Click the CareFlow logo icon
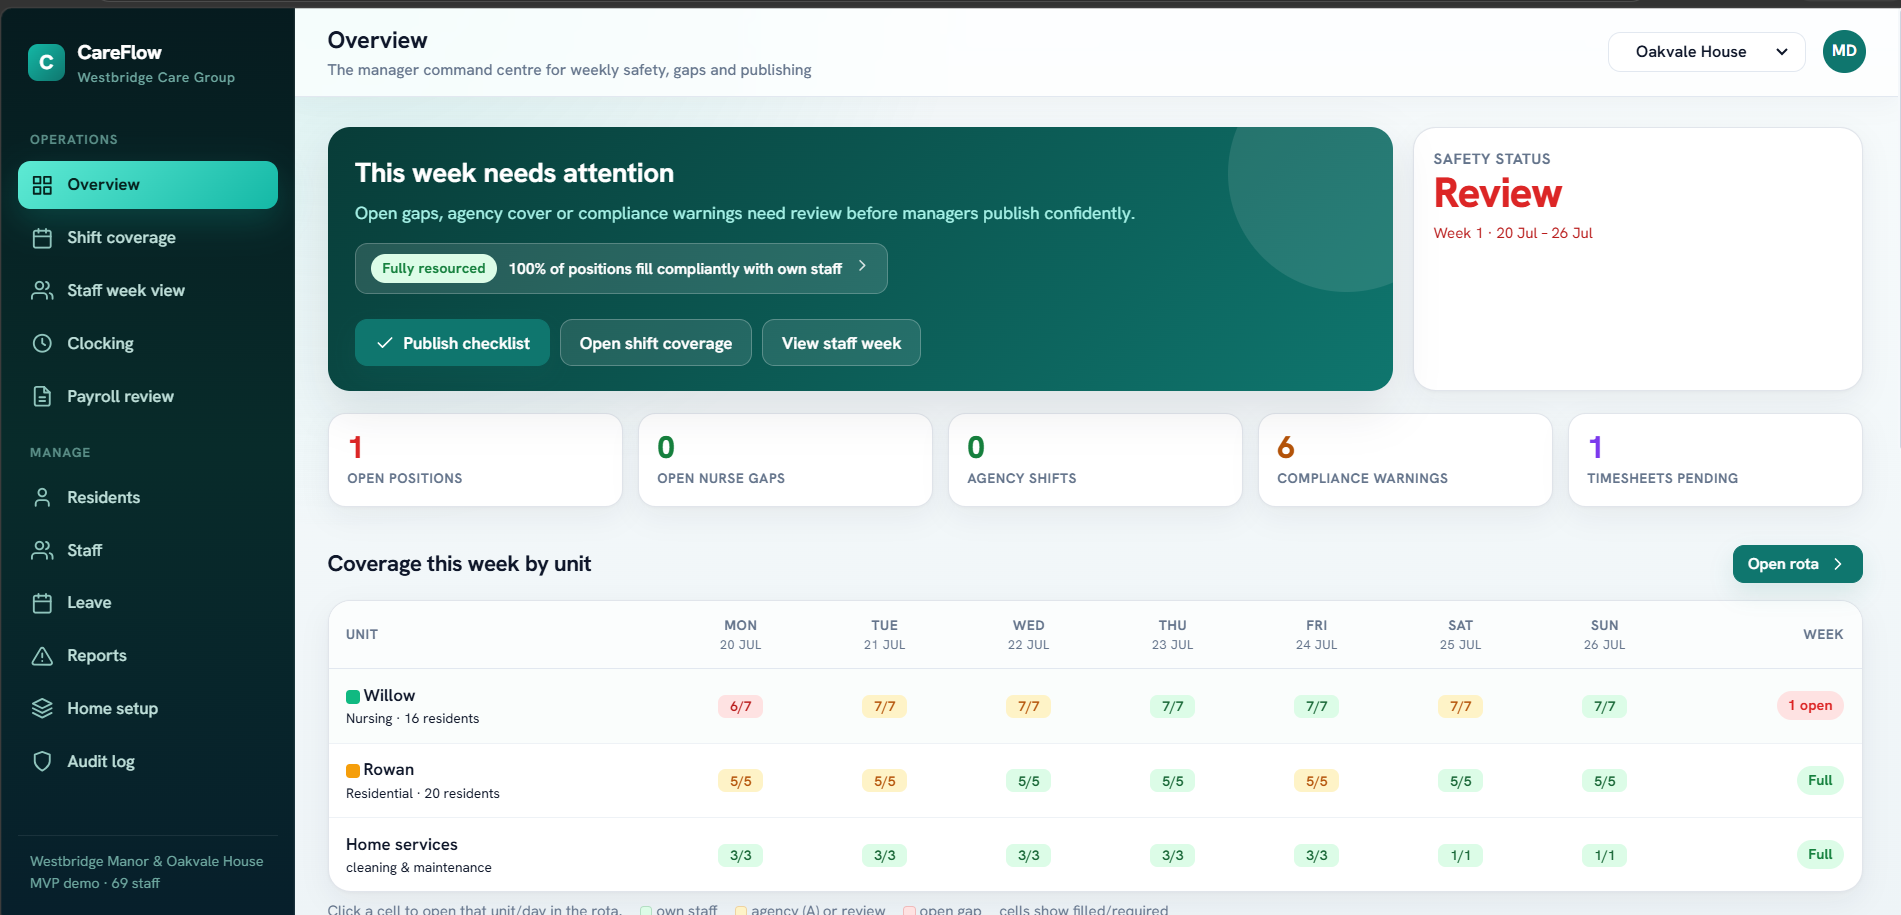 pos(46,62)
